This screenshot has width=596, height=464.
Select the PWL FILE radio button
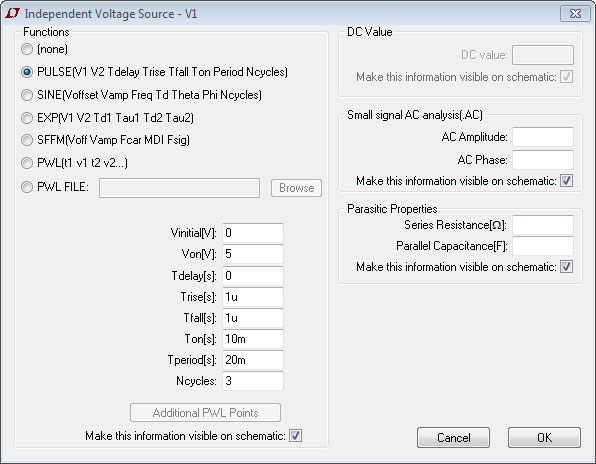27,187
